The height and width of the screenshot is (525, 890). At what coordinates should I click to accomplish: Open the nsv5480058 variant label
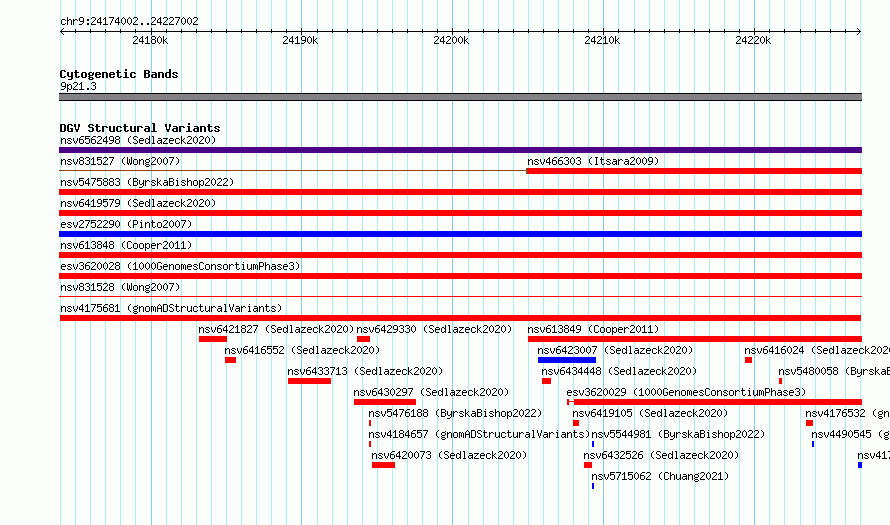pyautogui.click(x=834, y=371)
